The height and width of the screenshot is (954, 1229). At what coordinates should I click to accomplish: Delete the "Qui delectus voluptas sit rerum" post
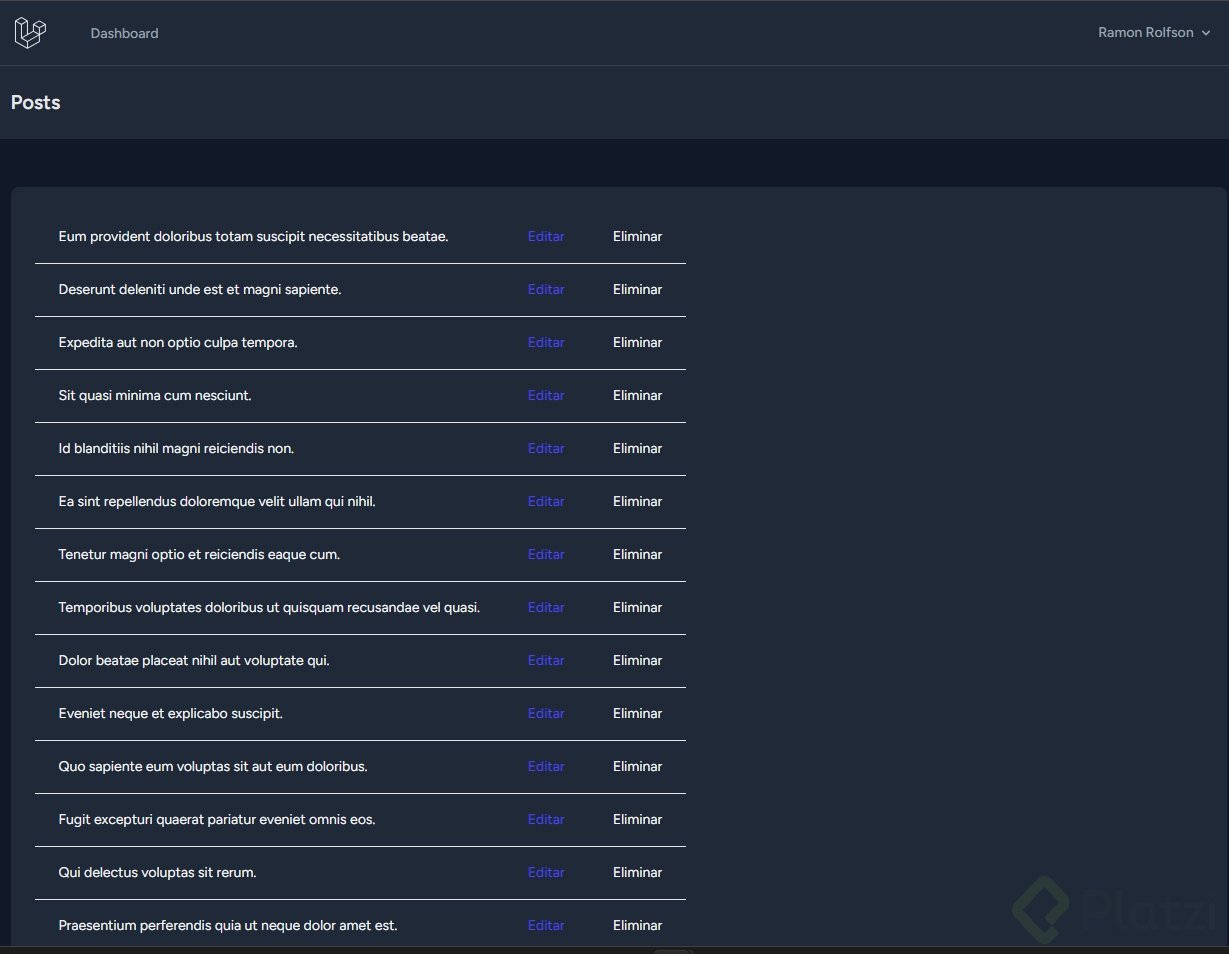tap(637, 873)
